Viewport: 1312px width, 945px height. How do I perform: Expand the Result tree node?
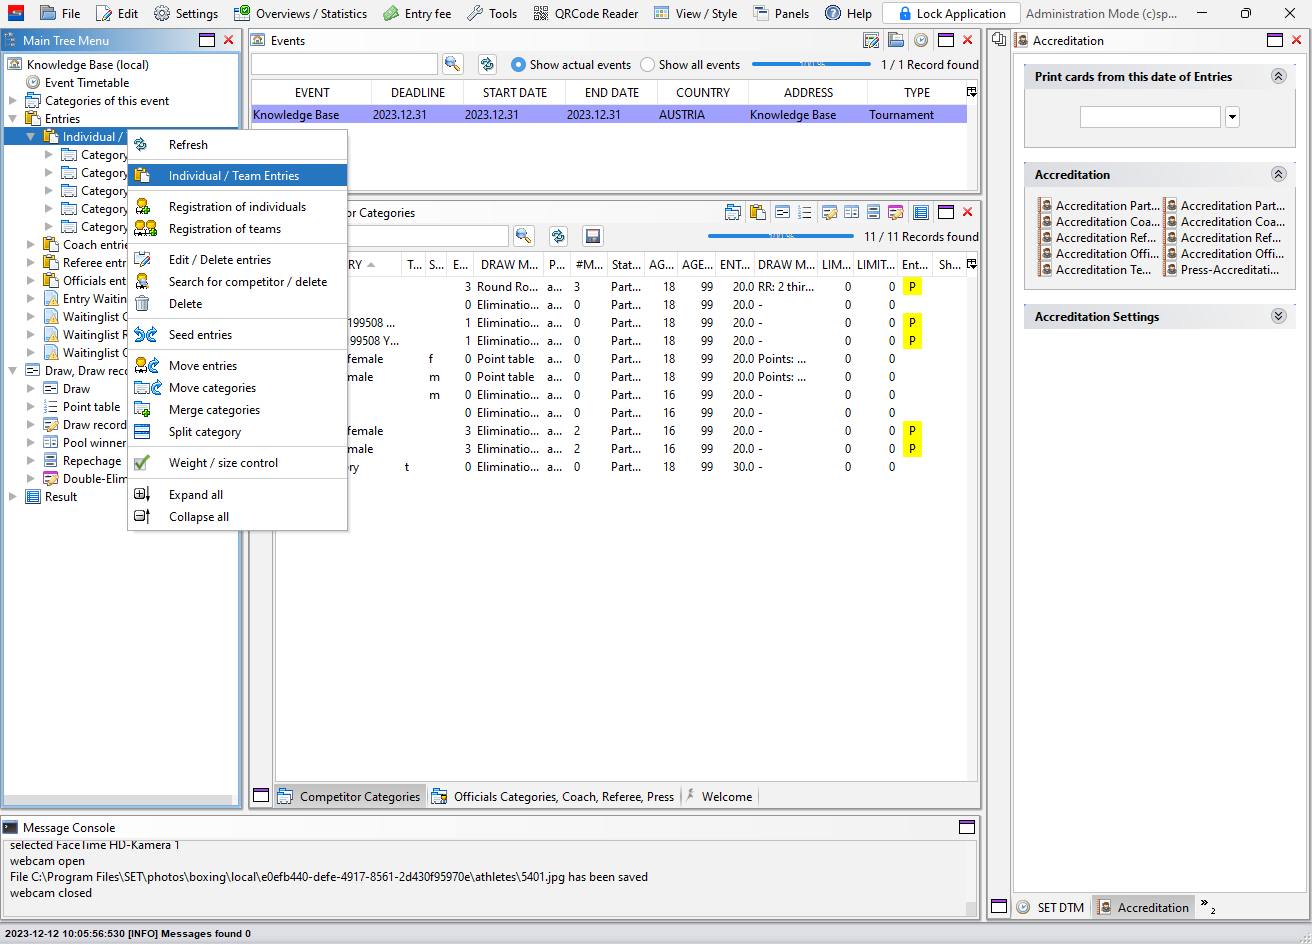click(13, 497)
